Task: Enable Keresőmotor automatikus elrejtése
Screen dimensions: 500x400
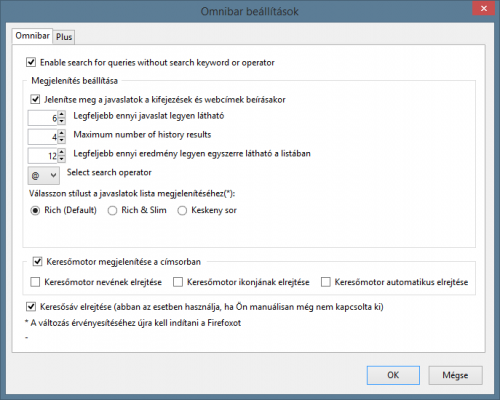Action: coord(326,282)
